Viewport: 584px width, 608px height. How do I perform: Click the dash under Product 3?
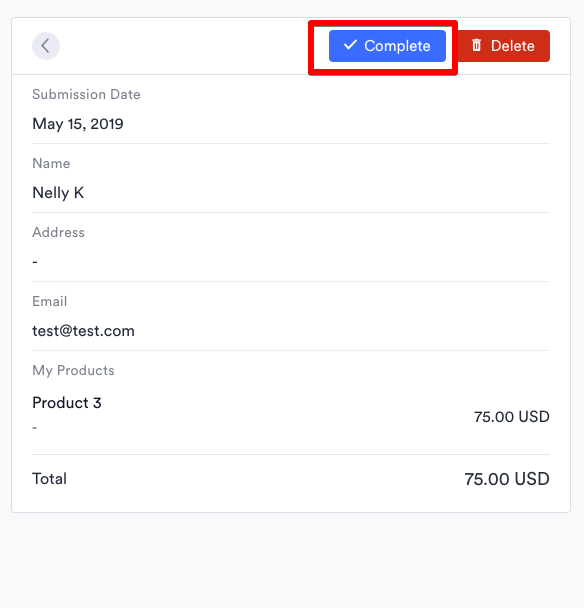point(35,427)
